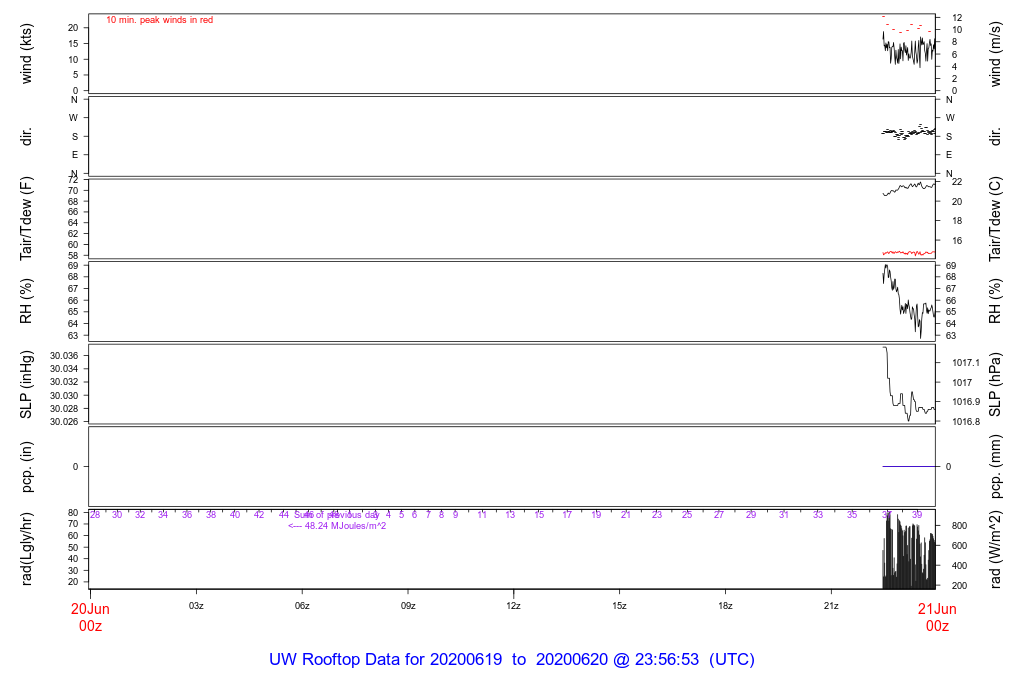Screen dimensions: 1024x700
Task: Click the red dew point line
Action: coord(908,252)
